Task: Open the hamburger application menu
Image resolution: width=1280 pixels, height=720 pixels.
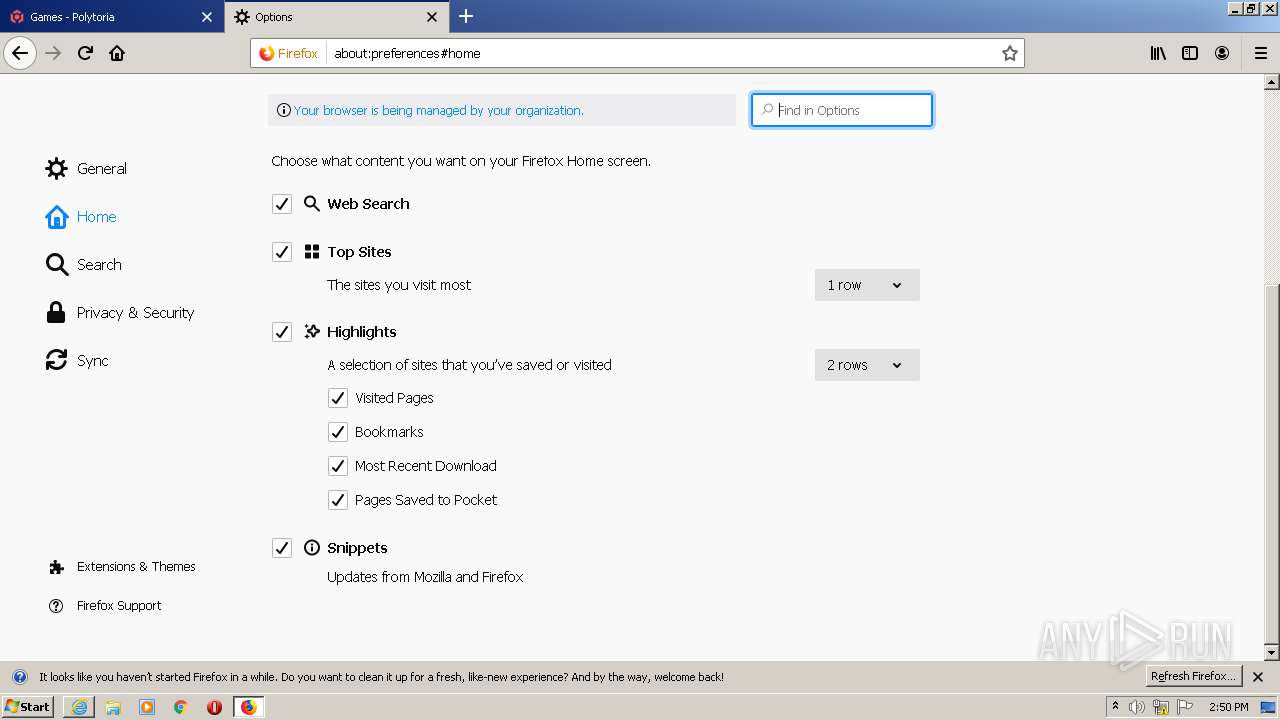Action: pyautogui.click(x=1261, y=53)
